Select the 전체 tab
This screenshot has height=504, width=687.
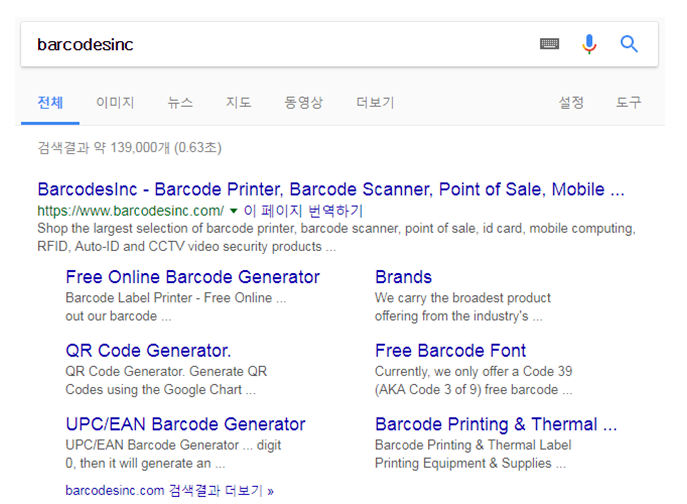point(50,103)
